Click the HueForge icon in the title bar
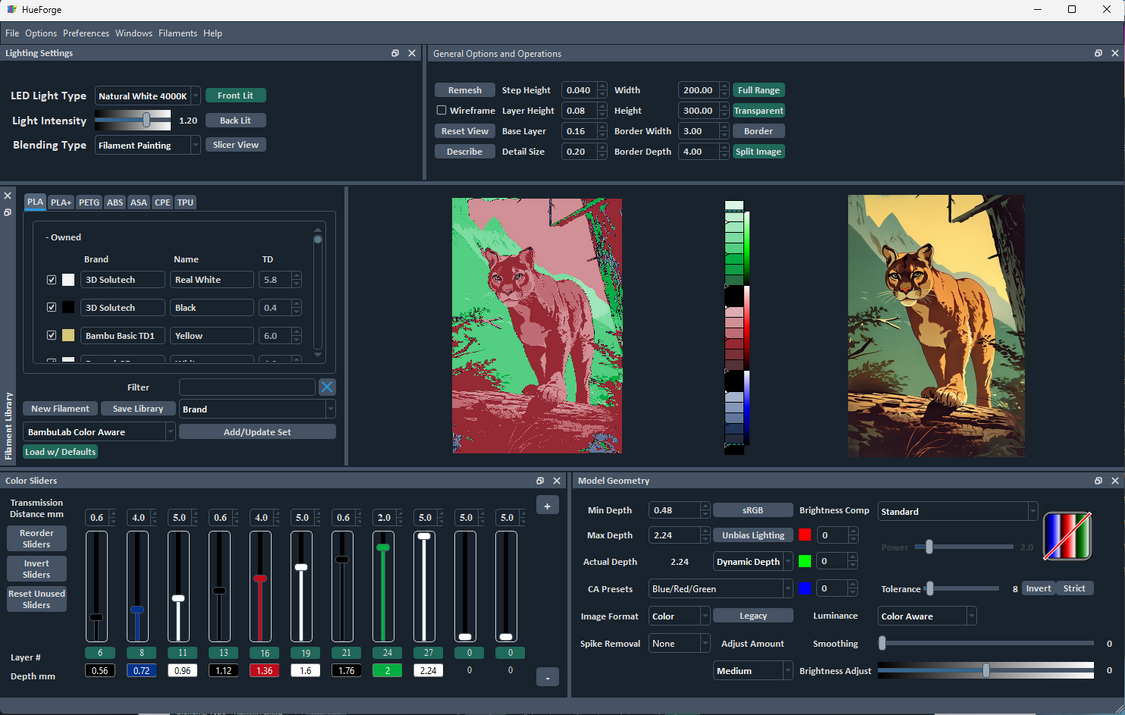The width and height of the screenshot is (1125, 715). coord(10,9)
